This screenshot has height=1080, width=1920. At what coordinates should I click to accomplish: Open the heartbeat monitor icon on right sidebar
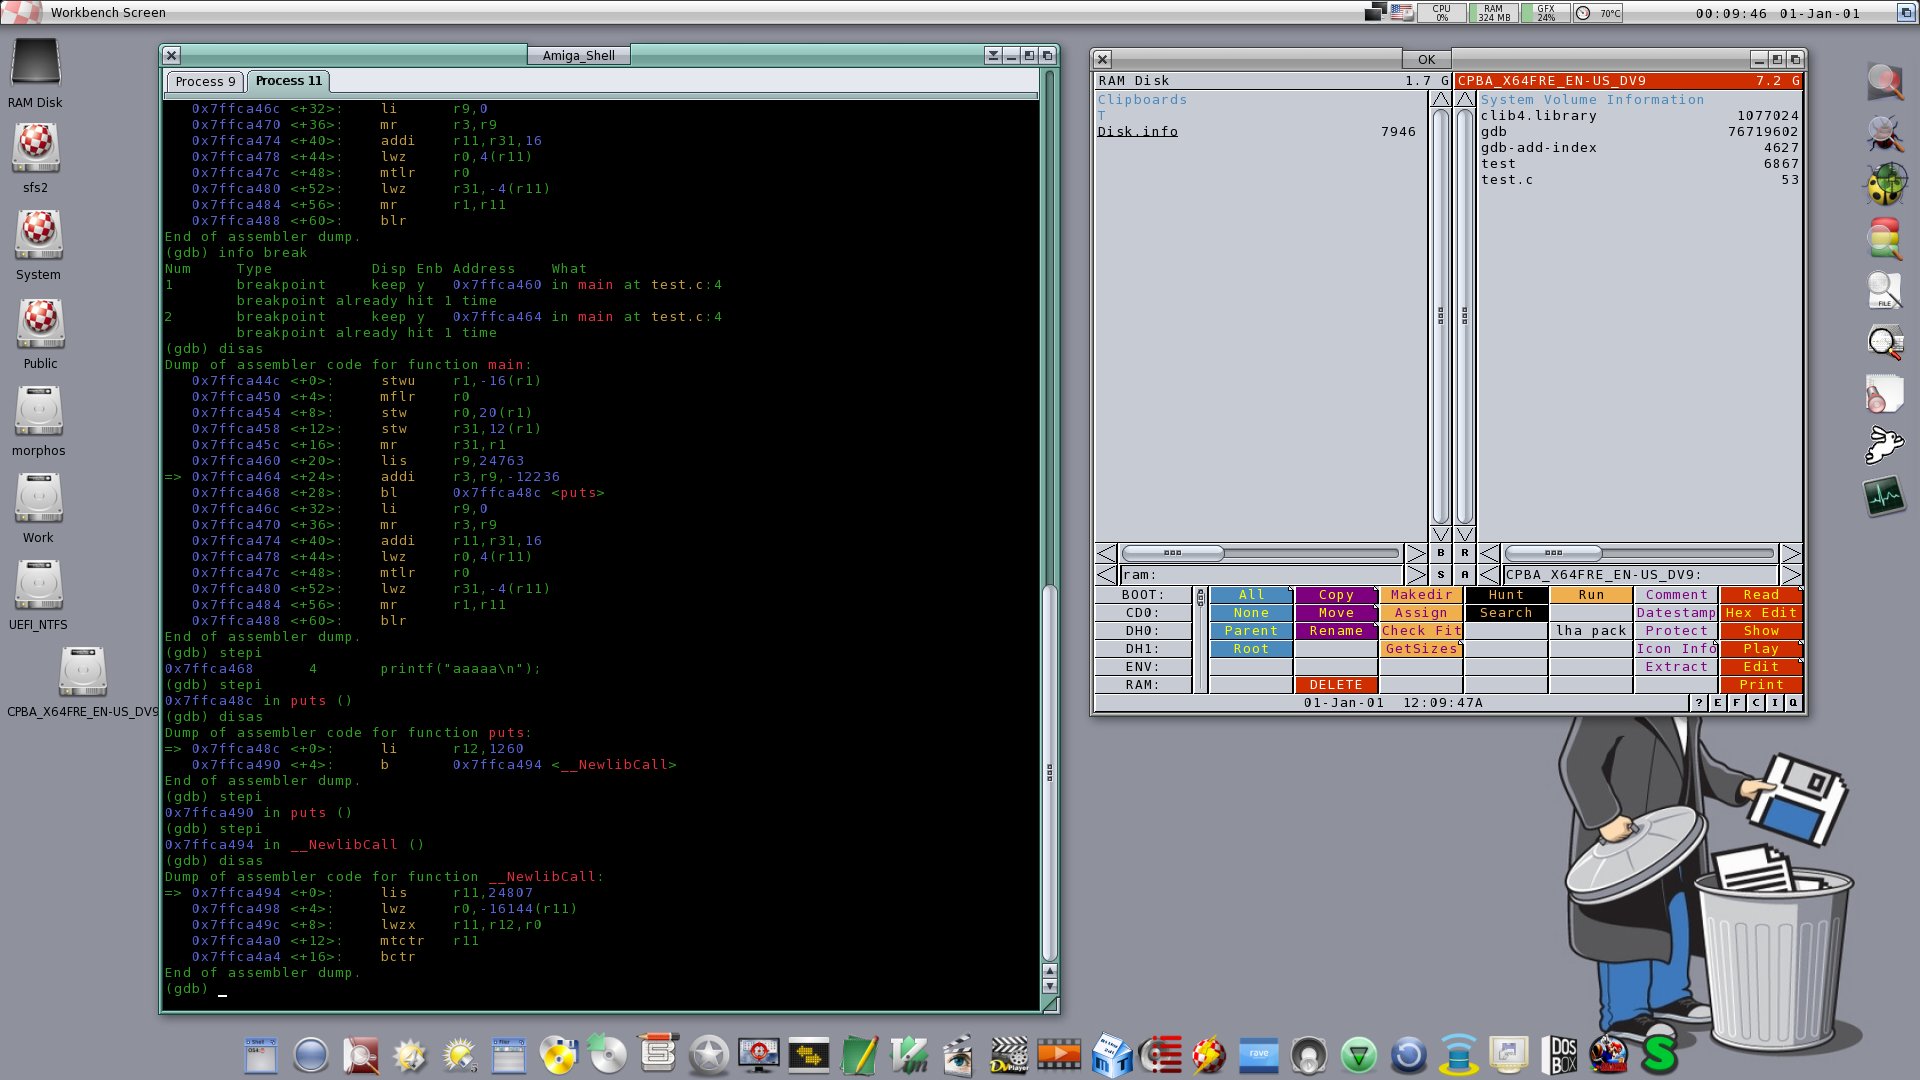pos(1885,497)
